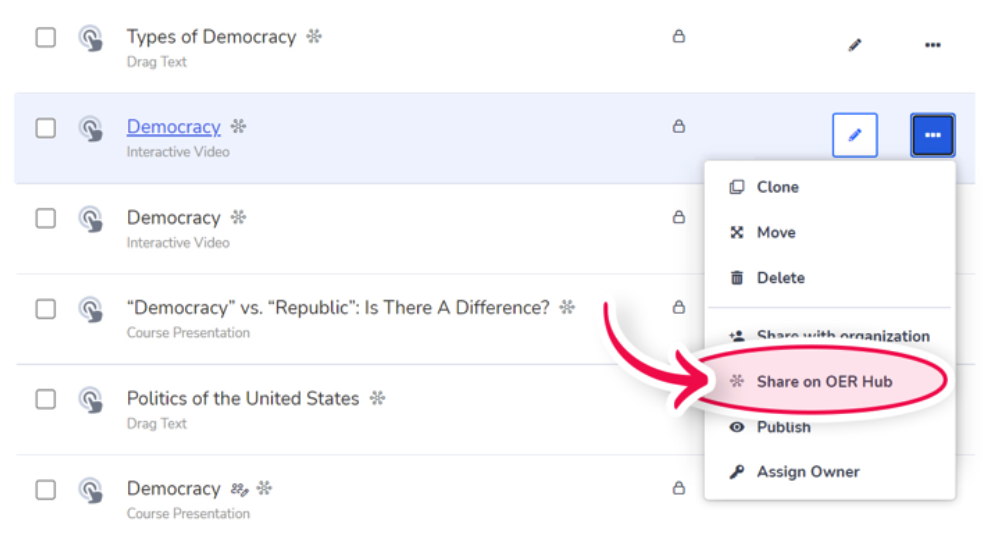Click lock icon on Democracy Course Presentation row
The width and height of the screenshot is (983, 547).
click(679, 488)
